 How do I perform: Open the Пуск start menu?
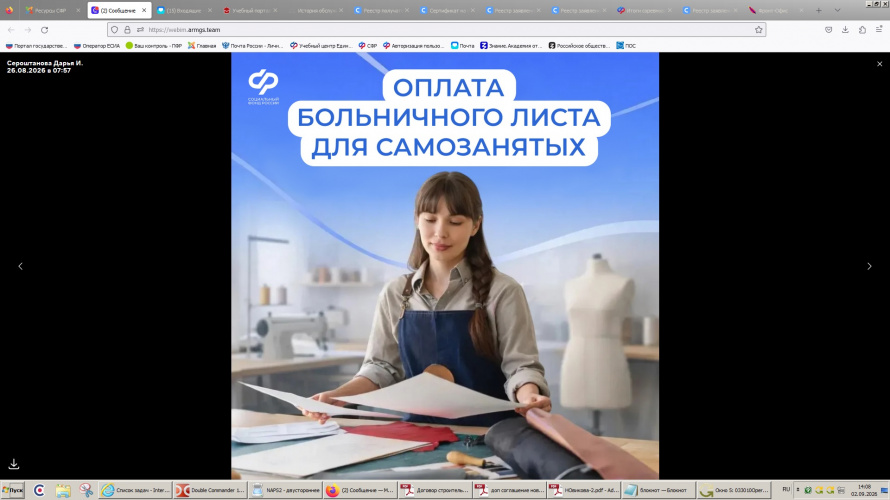[x=12, y=490]
